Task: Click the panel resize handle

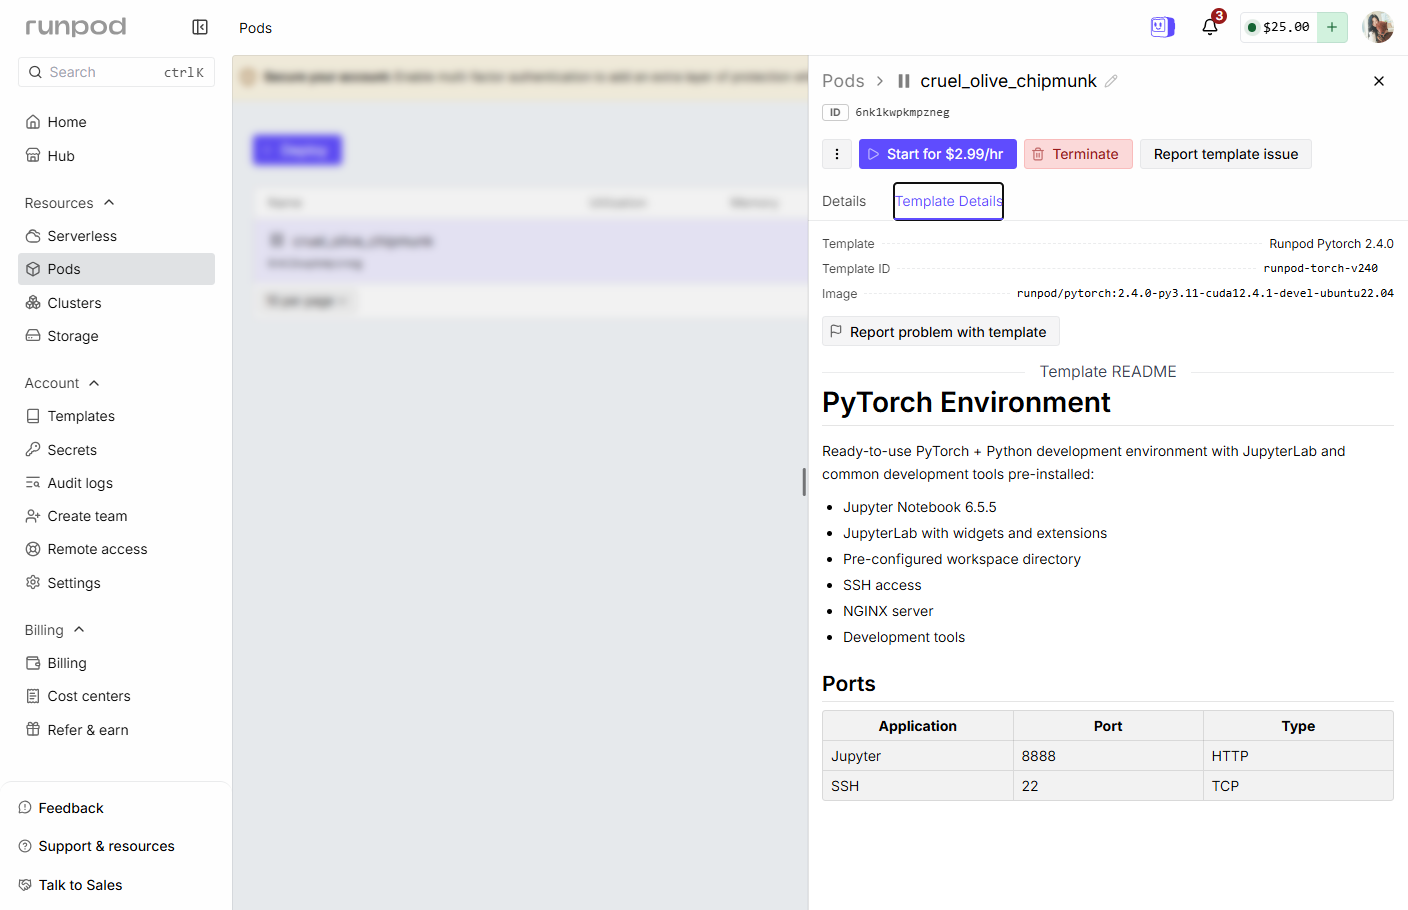Action: (x=804, y=482)
